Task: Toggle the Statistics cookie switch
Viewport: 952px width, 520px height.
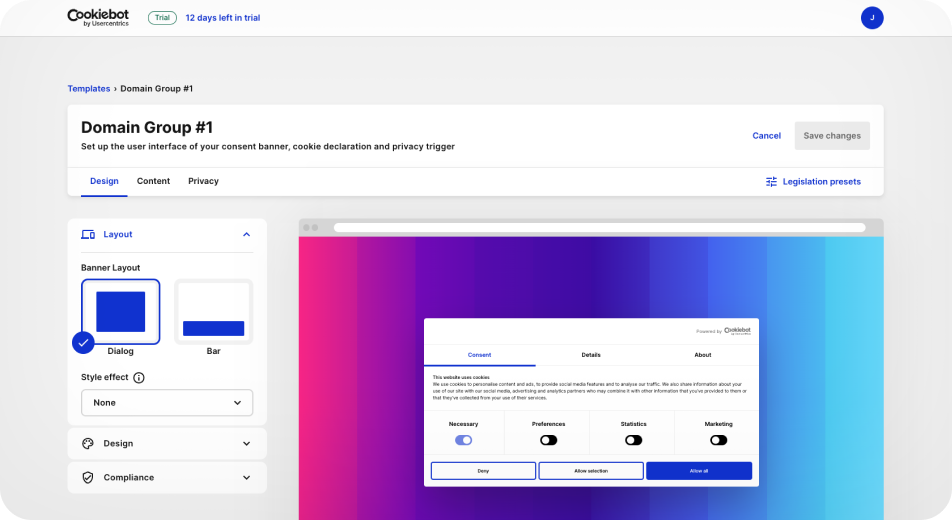Action: [x=633, y=440]
